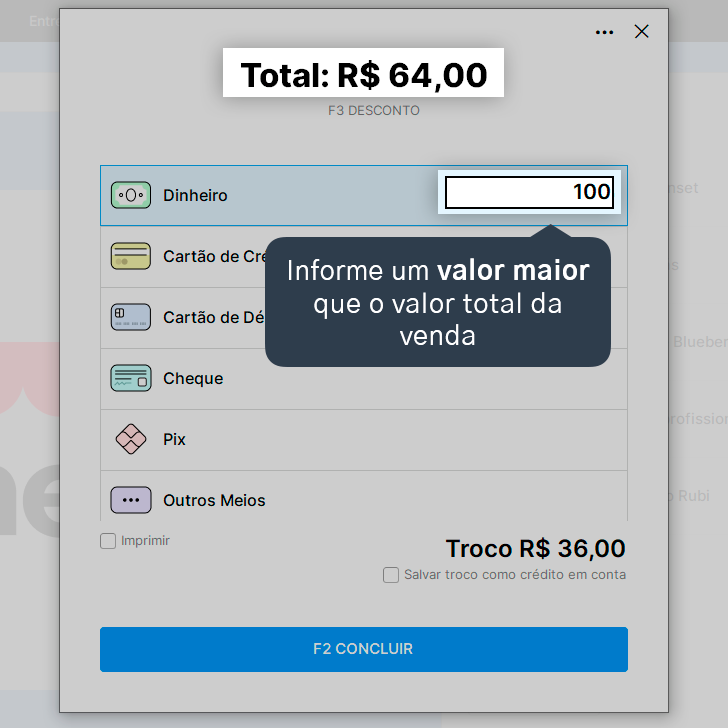Close the payment dialog with X
This screenshot has height=728, width=728.
(642, 32)
